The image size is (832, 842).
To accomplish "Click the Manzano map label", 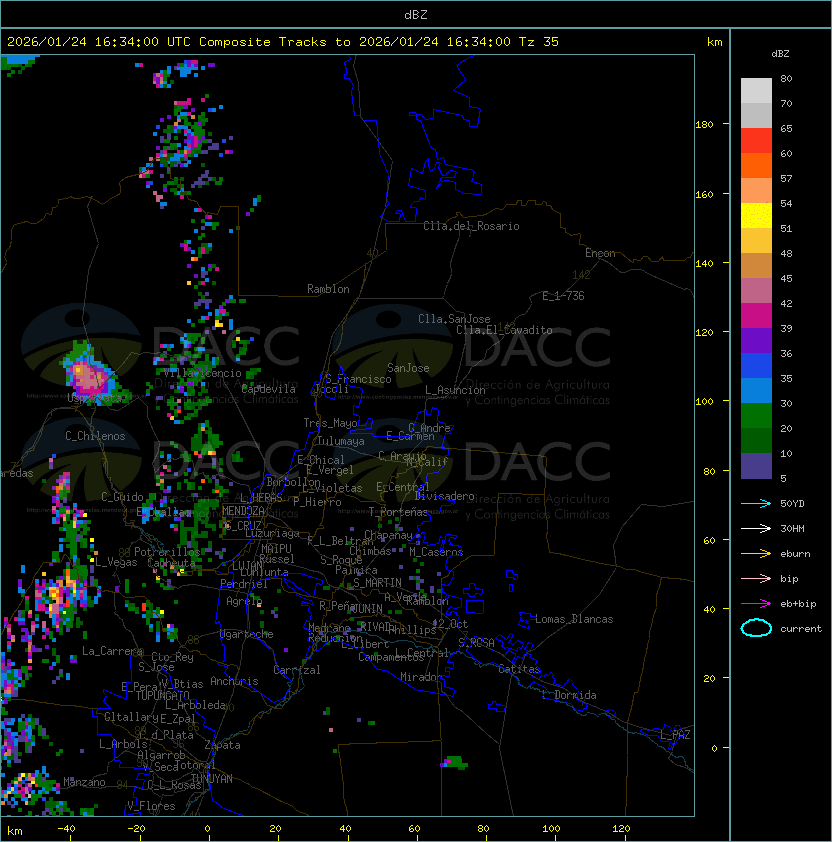I will (x=84, y=782).
